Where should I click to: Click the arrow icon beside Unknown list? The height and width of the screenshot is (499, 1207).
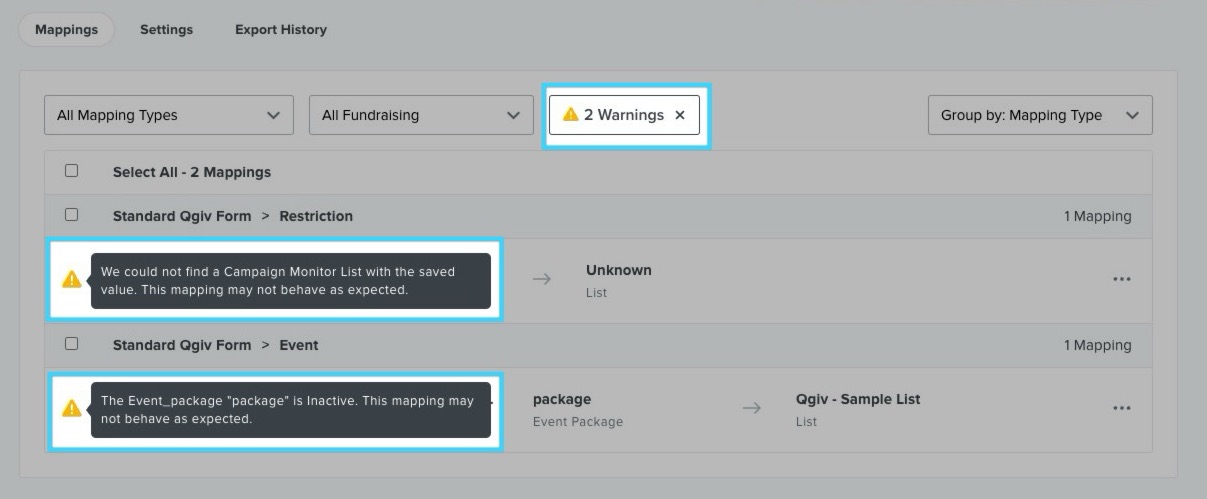point(541,280)
